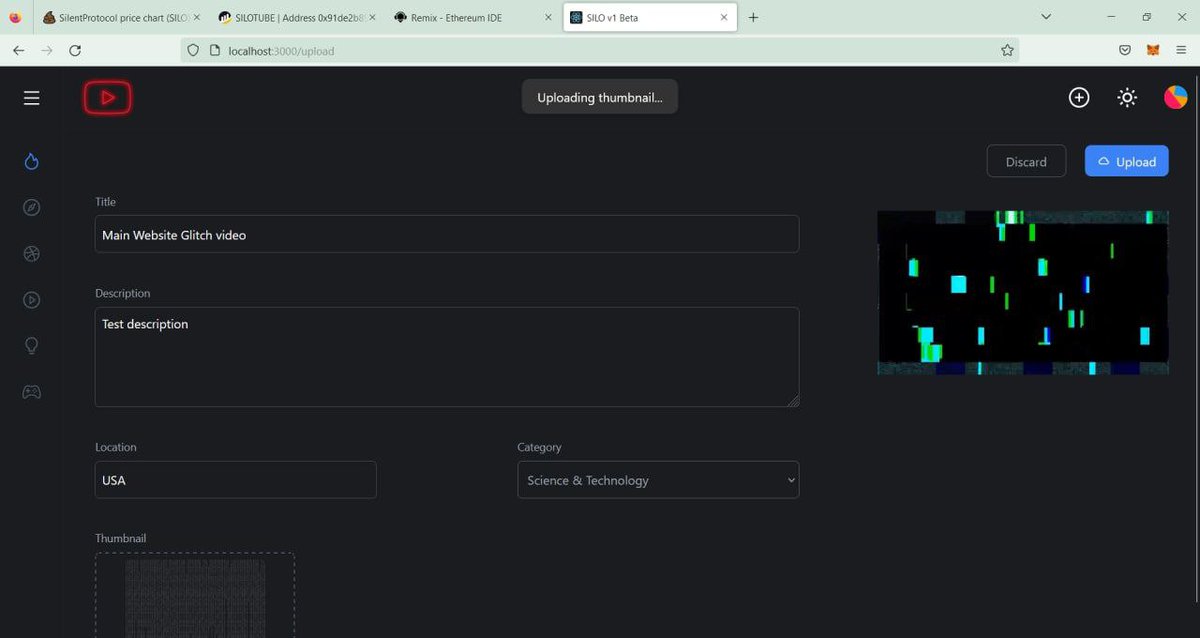The image size is (1200, 638).
Task: Click the Uploading thumbnail notification toast
Action: pyautogui.click(x=599, y=97)
